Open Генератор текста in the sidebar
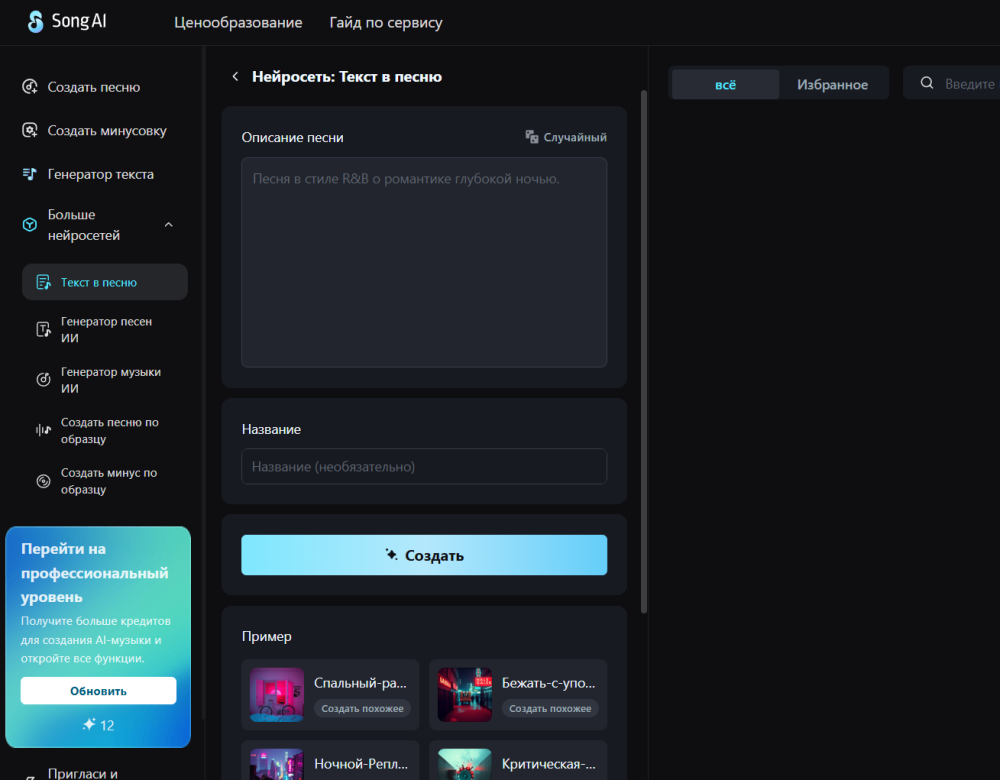Viewport: 1000px width, 780px height. point(101,173)
